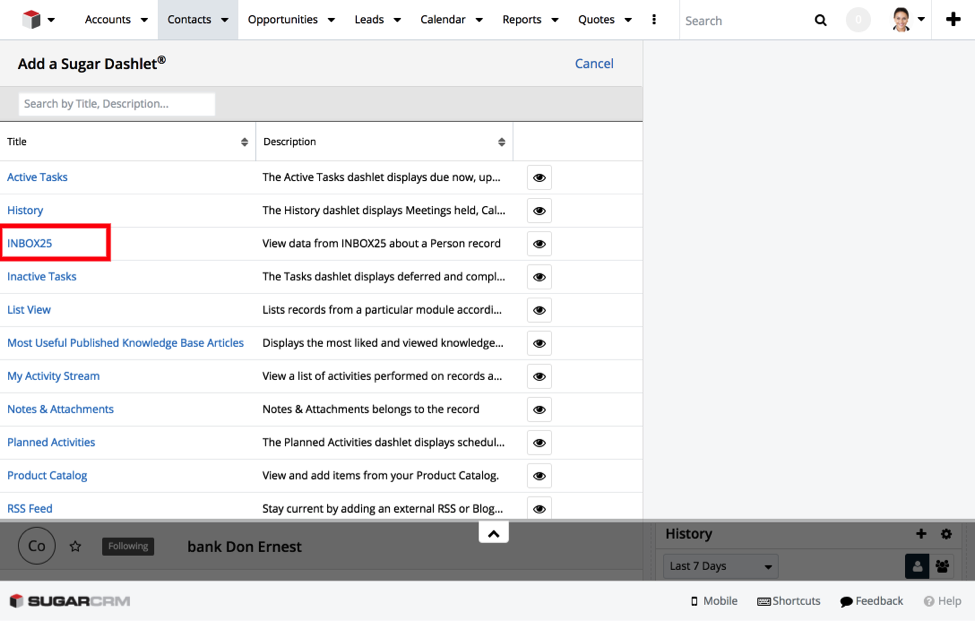The height and width of the screenshot is (621, 975).
Task: Select the My Activity Stream link
Action: pyautogui.click(x=53, y=376)
